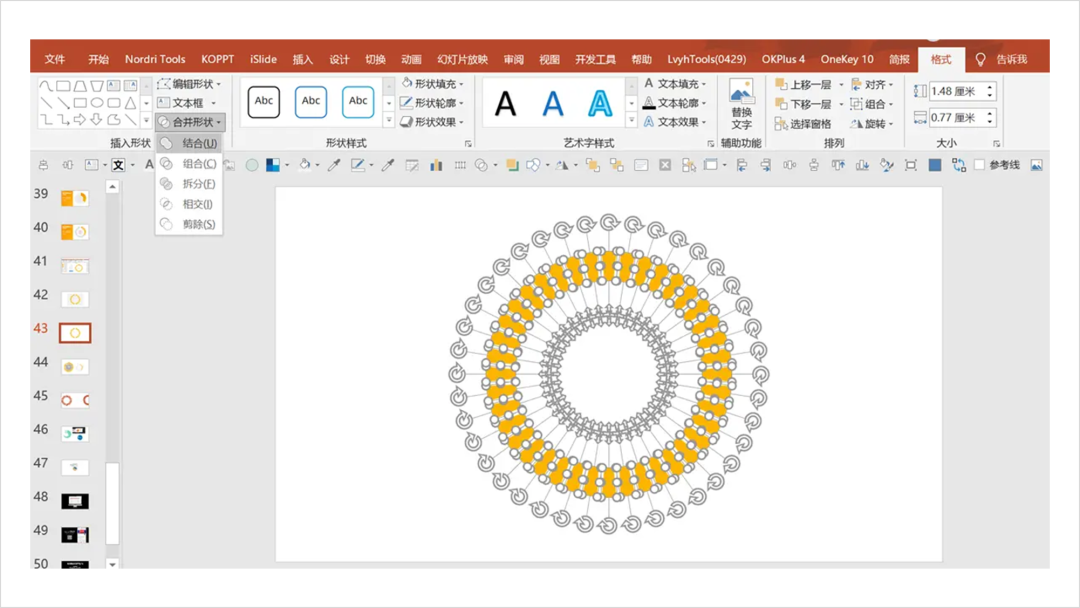Open 文本填充 text fill dropdown
This screenshot has height=608, width=1080.
(675, 83)
